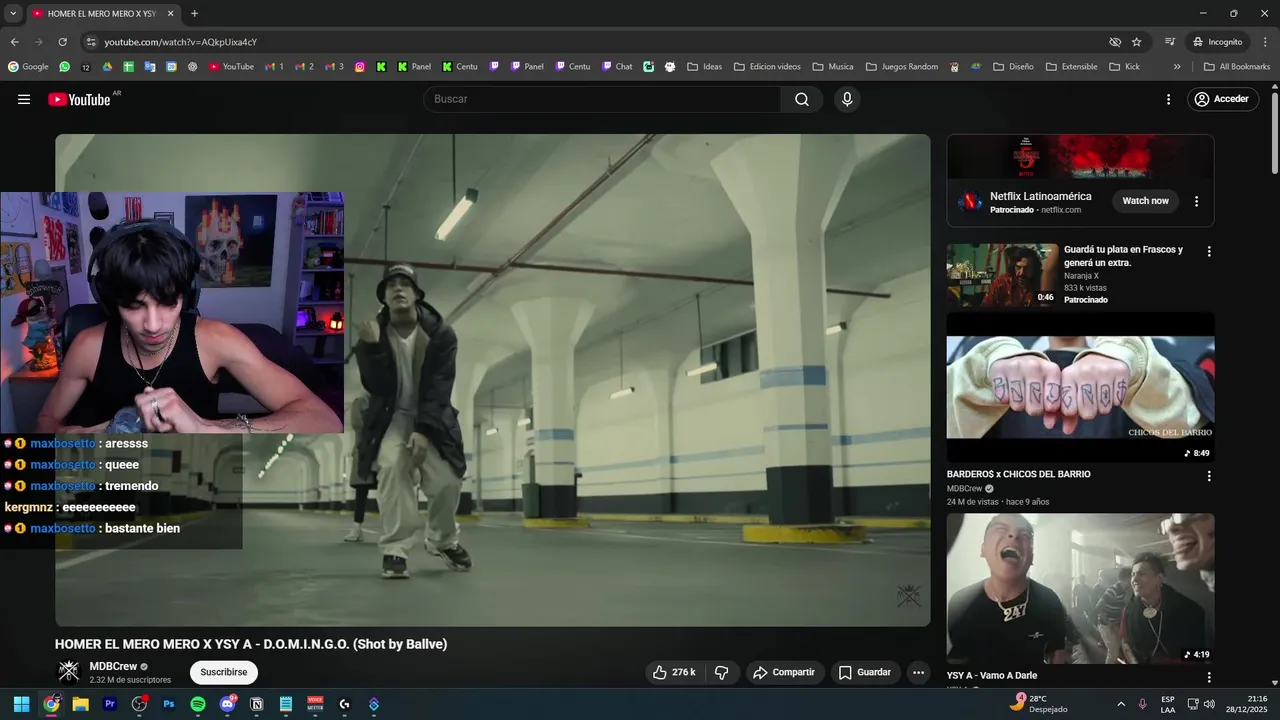Image resolution: width=1280 pixels, height=720 pixels.
Task: Bookmark this page with star icon
Action: coord(1136,42)
